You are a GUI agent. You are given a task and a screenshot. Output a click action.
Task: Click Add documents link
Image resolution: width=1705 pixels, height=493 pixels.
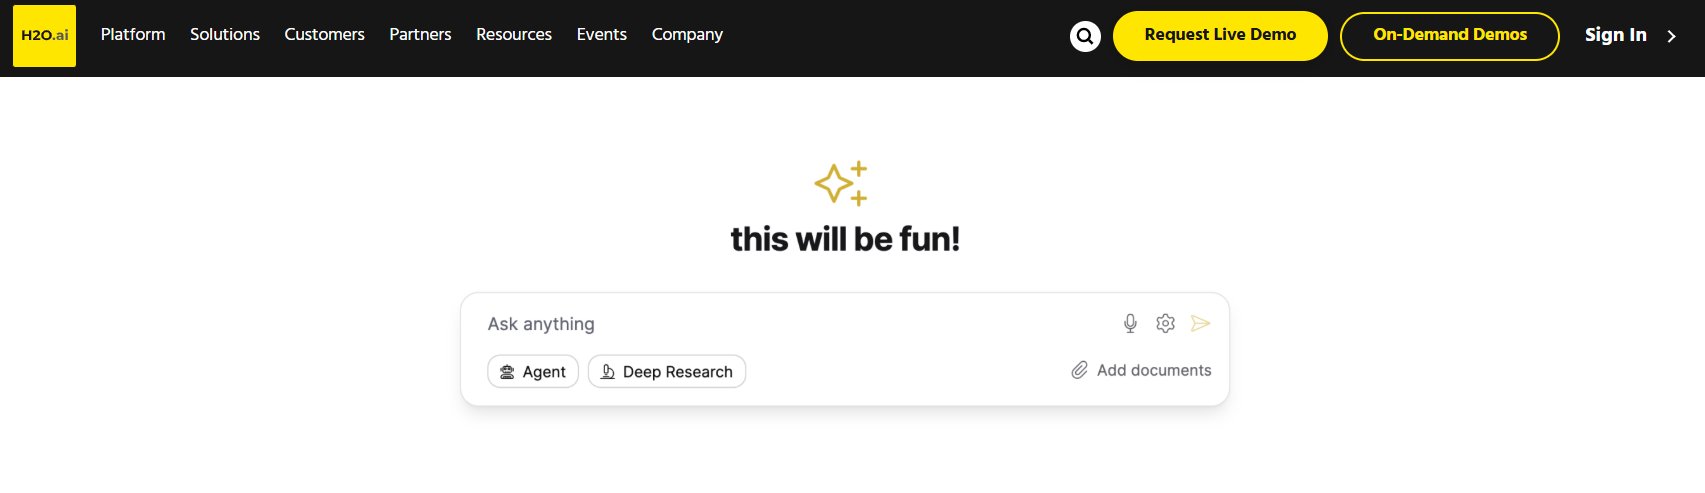tap(1141, 370)
